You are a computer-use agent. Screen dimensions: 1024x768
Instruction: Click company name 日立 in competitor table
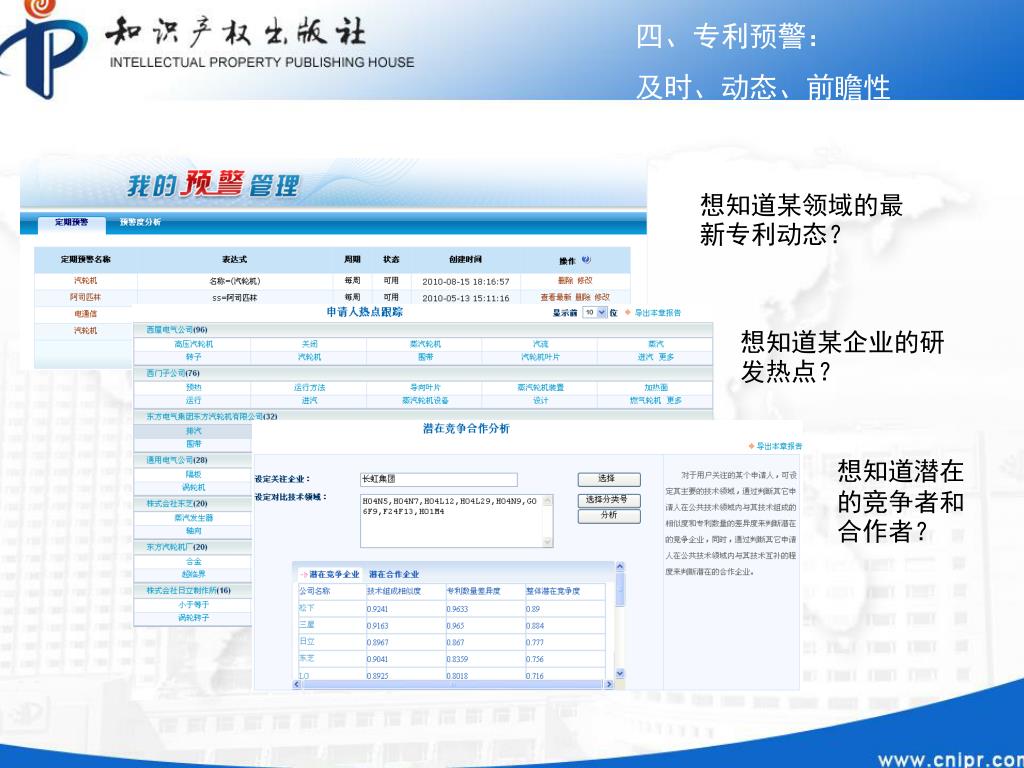coord(306,642)
